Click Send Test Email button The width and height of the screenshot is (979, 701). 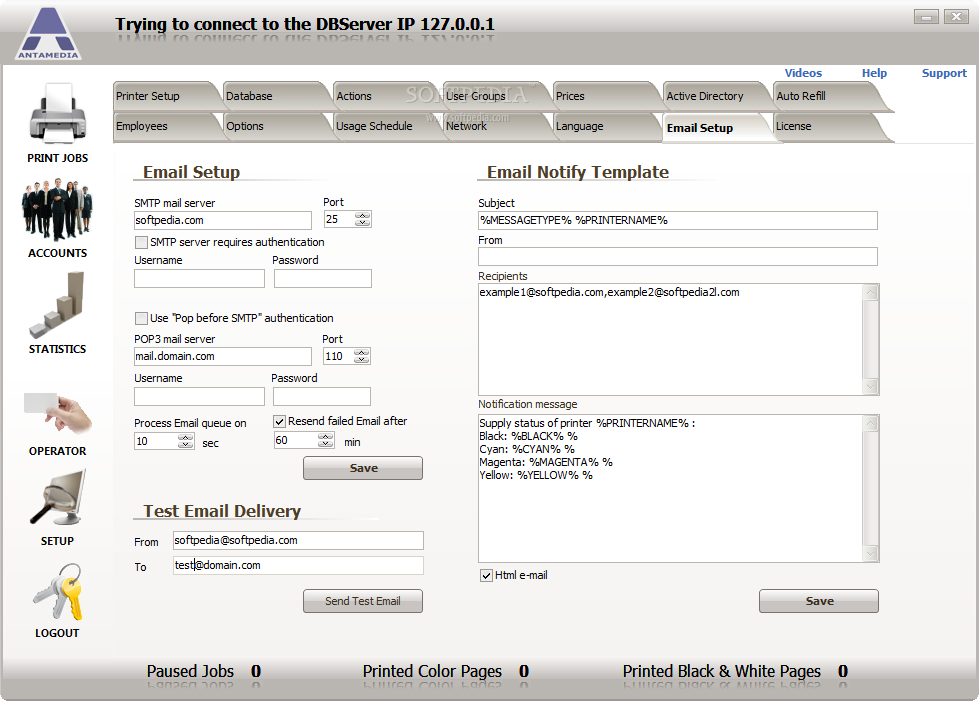363,601
